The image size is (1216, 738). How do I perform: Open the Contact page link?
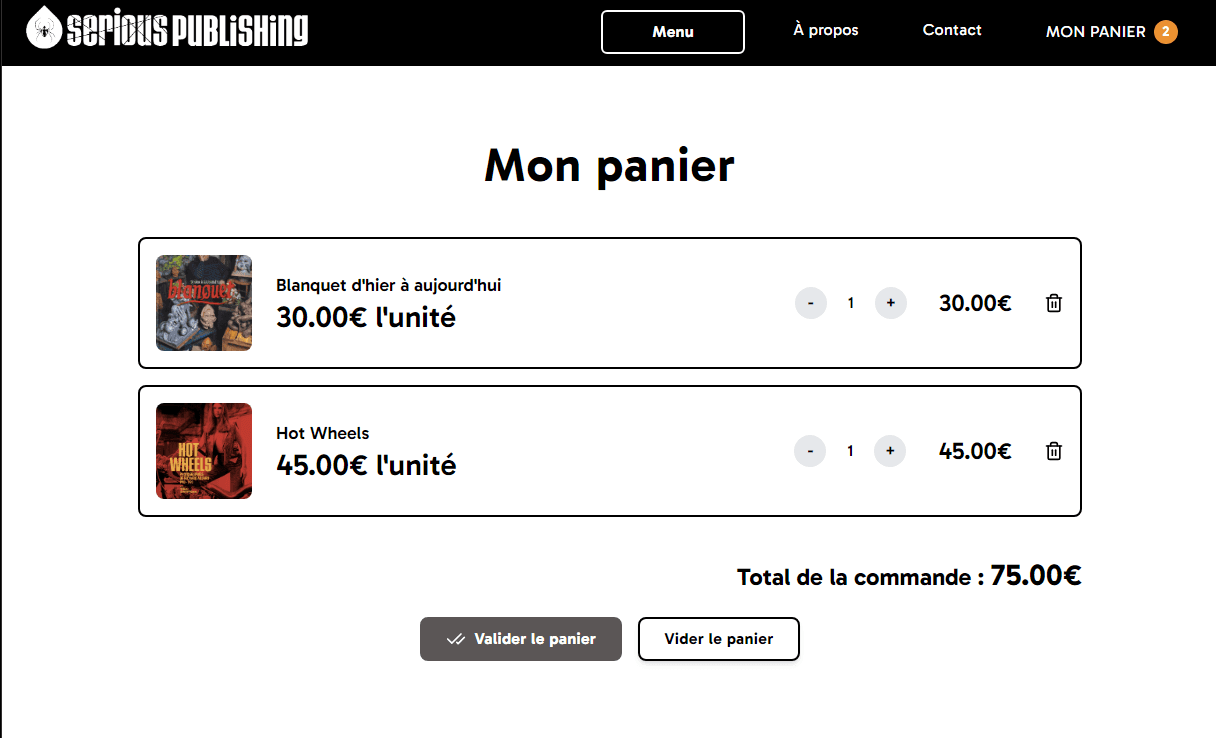(952, 30)
